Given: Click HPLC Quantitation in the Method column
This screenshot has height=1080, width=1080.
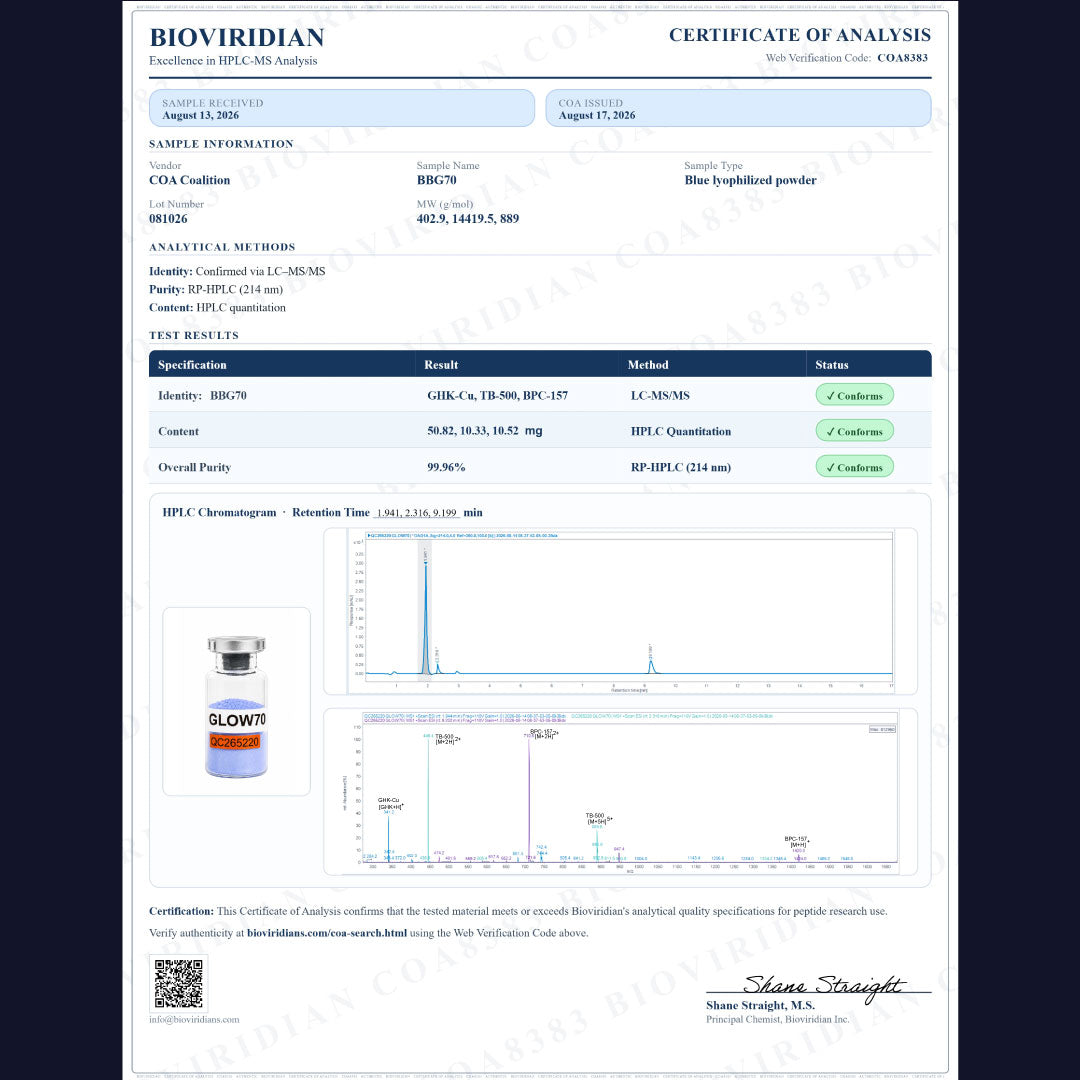Looking at the screenshot, I should point(681,431).
